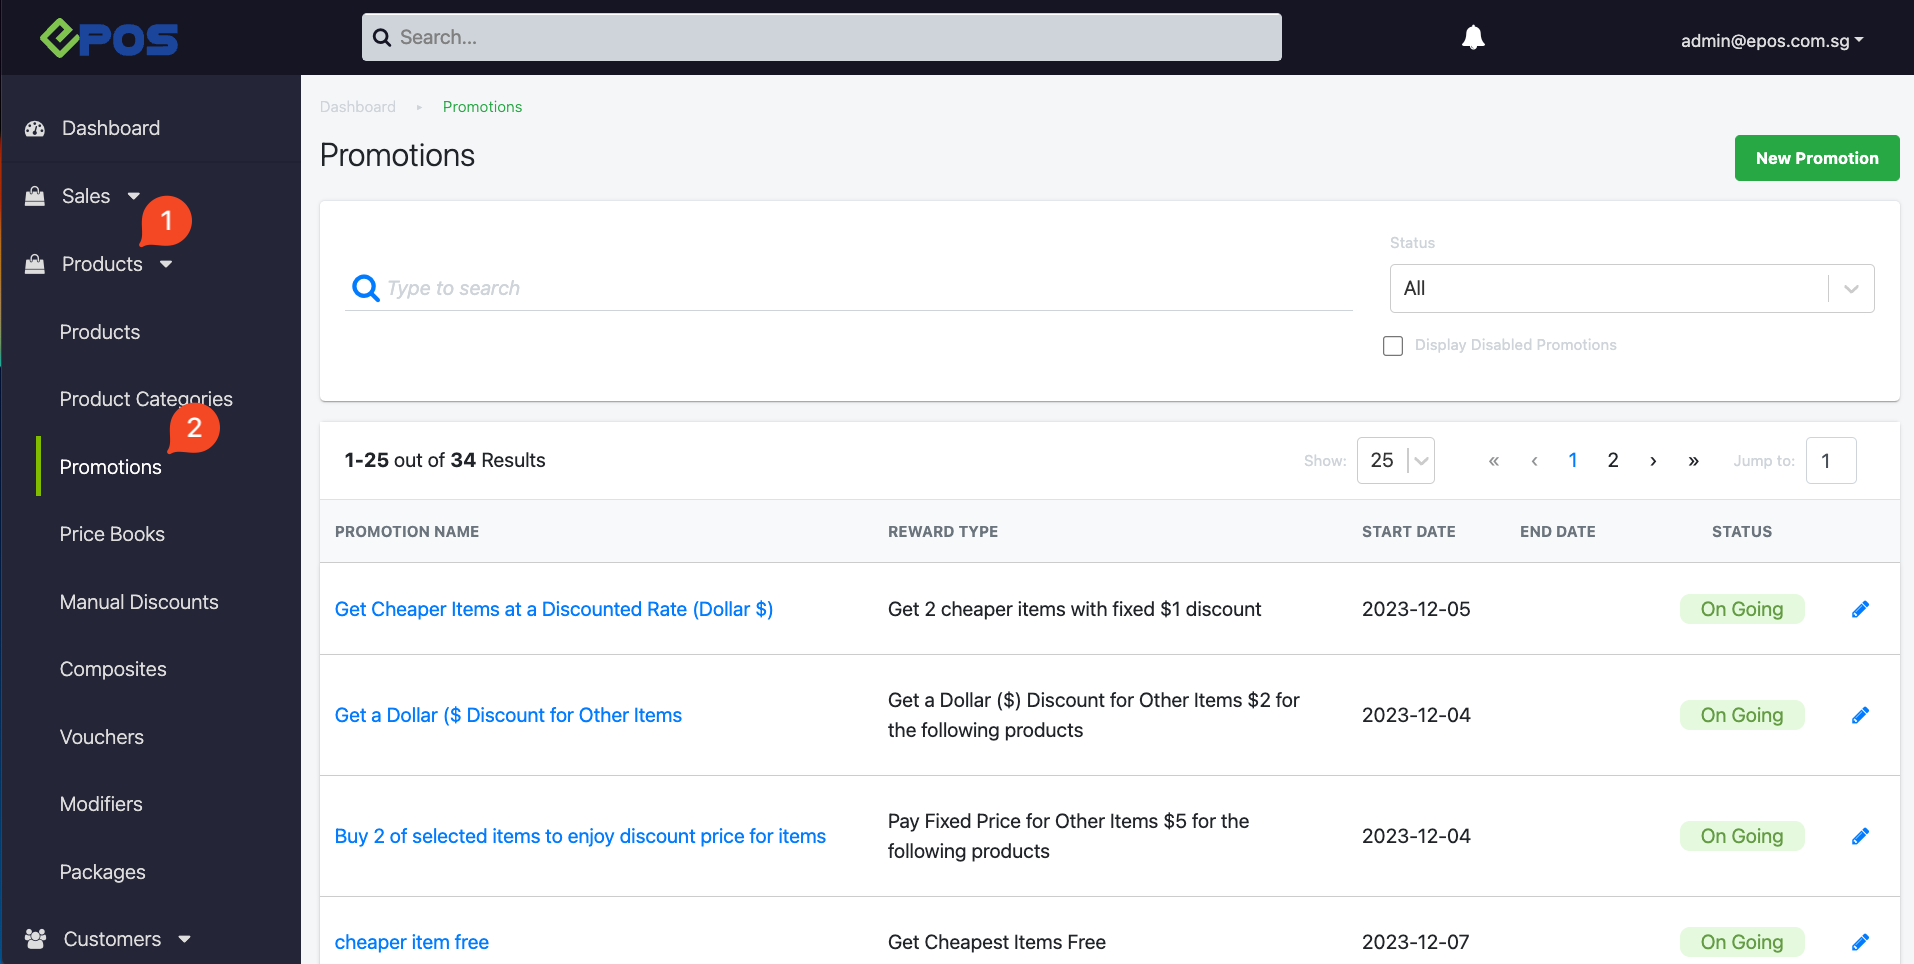Go to previous page with single-left arrow
The height and width of the screenshot is (964, 1914).
point(1534,461)
